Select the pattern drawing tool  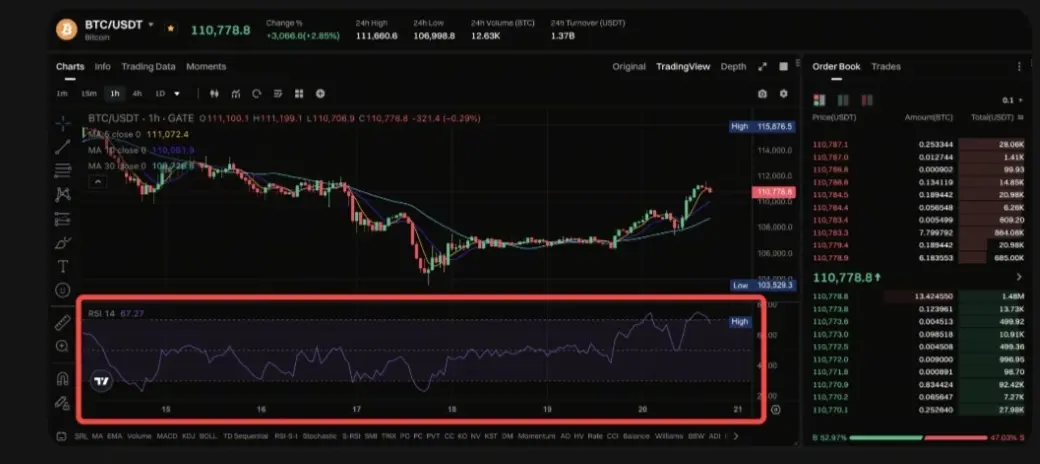click(63, 194)
